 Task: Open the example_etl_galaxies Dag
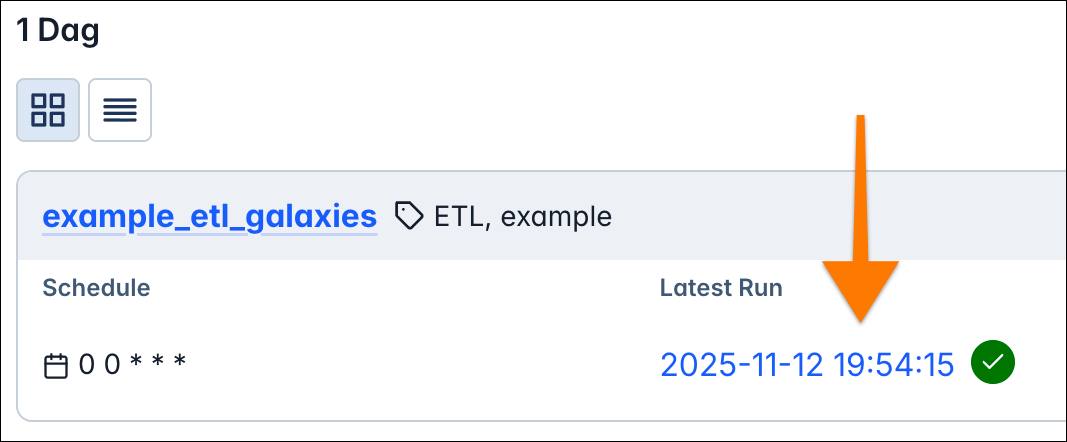pos(209,216)
